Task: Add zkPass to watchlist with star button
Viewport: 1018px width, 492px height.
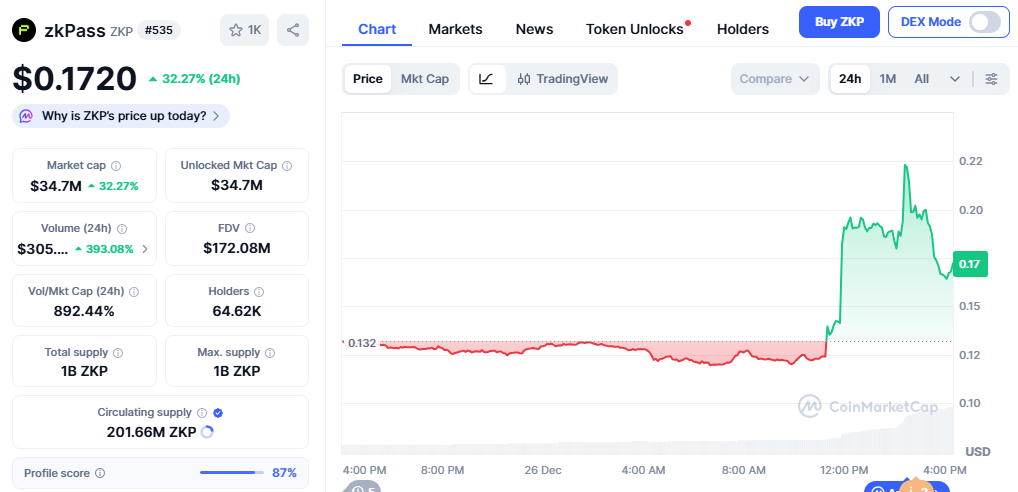Action: pos(244,30)
